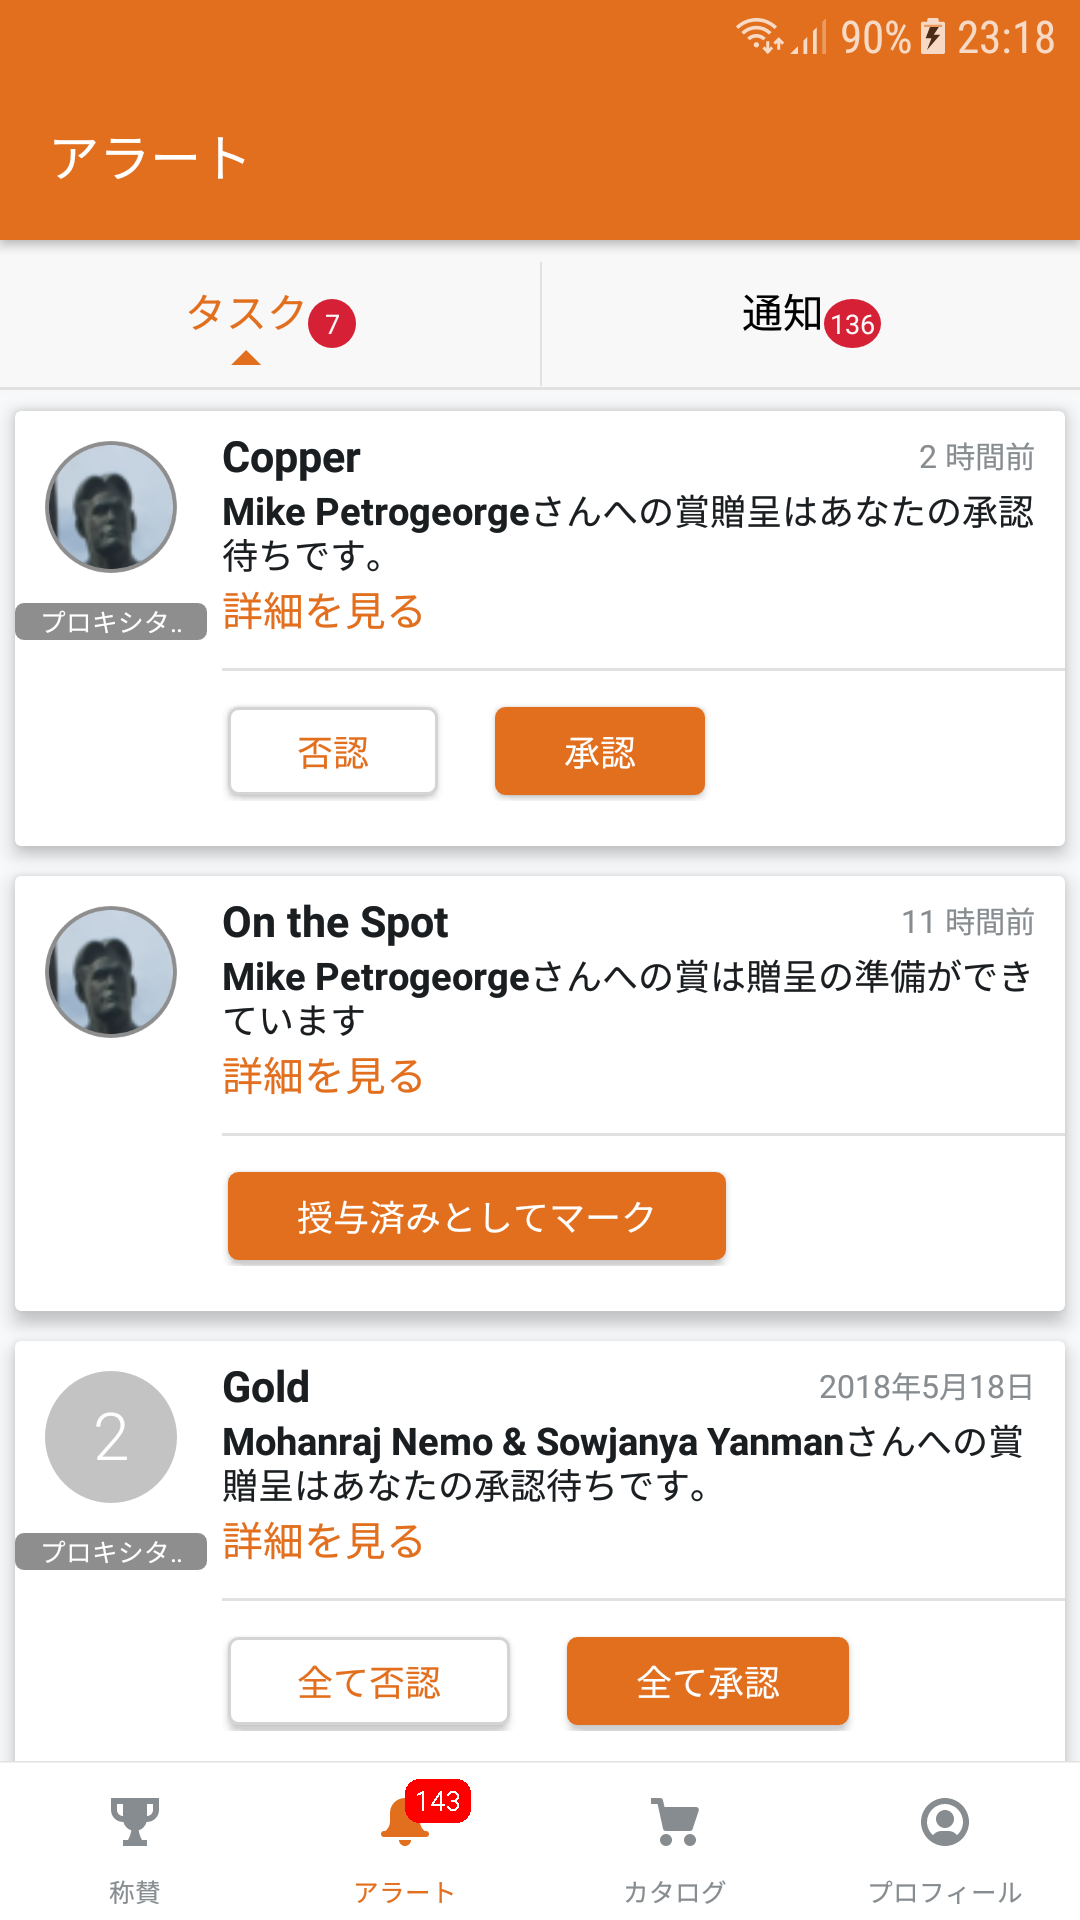This screenshot has width=1080, height=1920.
Task: Tap 否認 on the Copper award
Action: 333,751
